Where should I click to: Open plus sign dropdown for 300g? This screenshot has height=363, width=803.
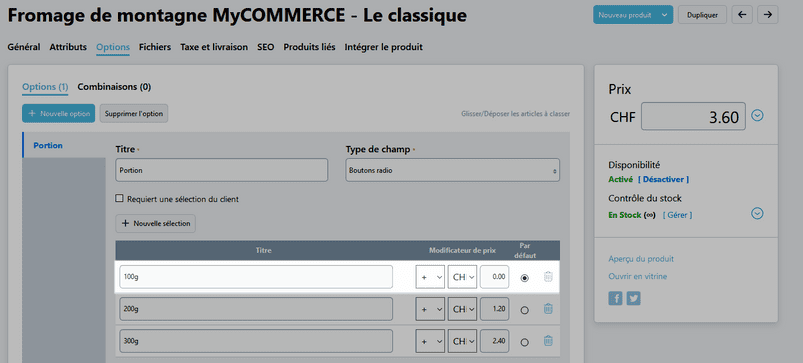click(x=430, y=340)
